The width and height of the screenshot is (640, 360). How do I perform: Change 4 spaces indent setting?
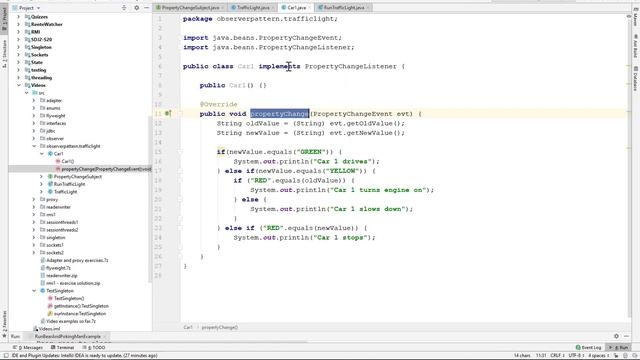[598, 356]
